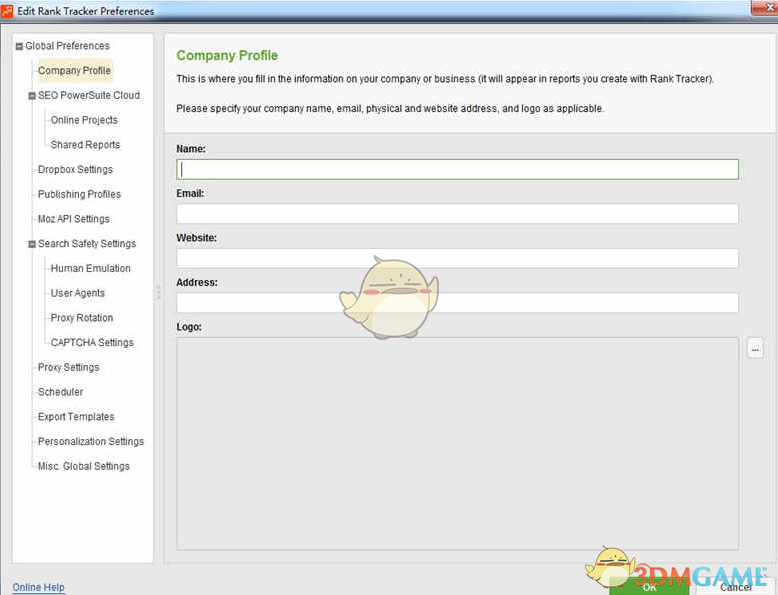Open Online Projects settings

click(84, 120)
